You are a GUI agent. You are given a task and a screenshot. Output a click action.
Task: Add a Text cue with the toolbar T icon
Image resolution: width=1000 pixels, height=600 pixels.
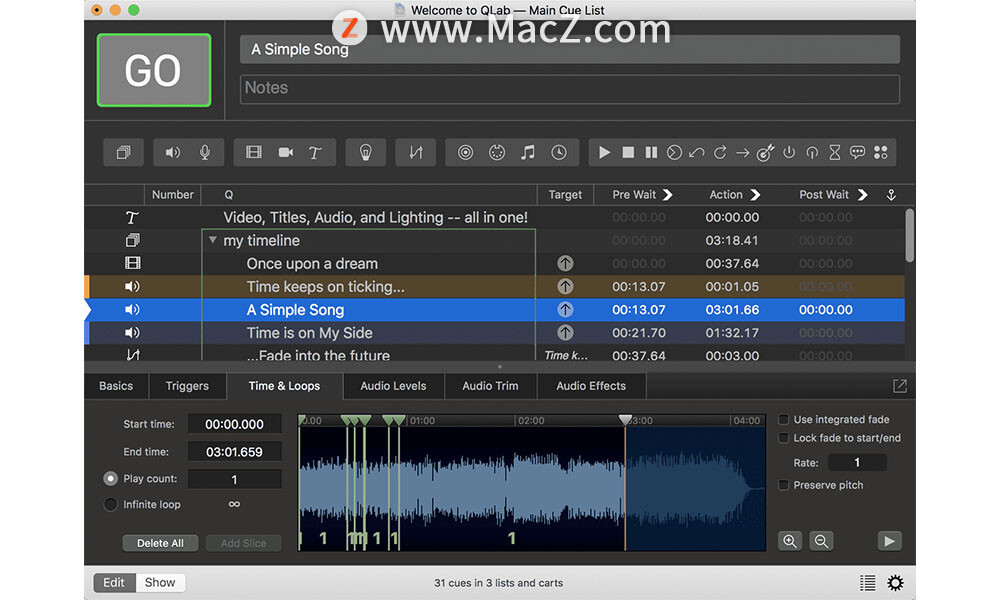point(315,152)
